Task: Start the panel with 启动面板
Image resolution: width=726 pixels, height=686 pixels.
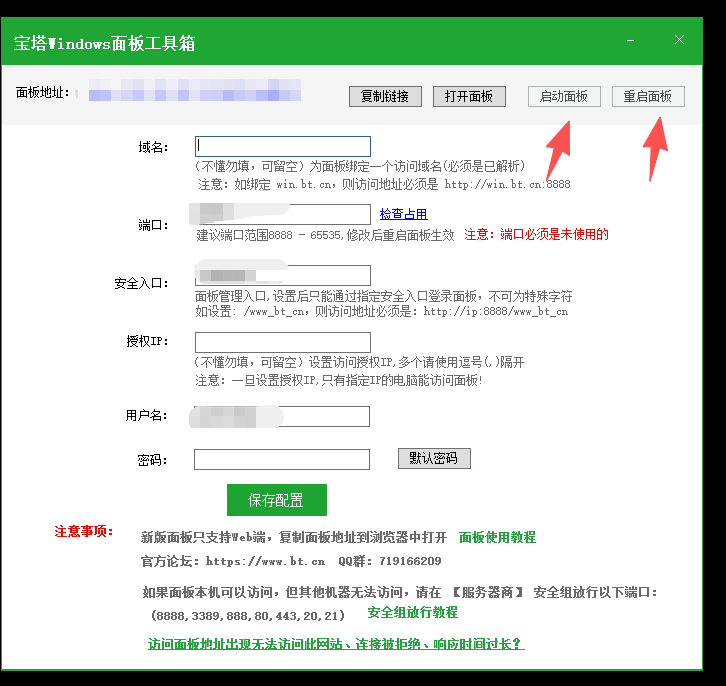Action: click(x=564, y=96)
